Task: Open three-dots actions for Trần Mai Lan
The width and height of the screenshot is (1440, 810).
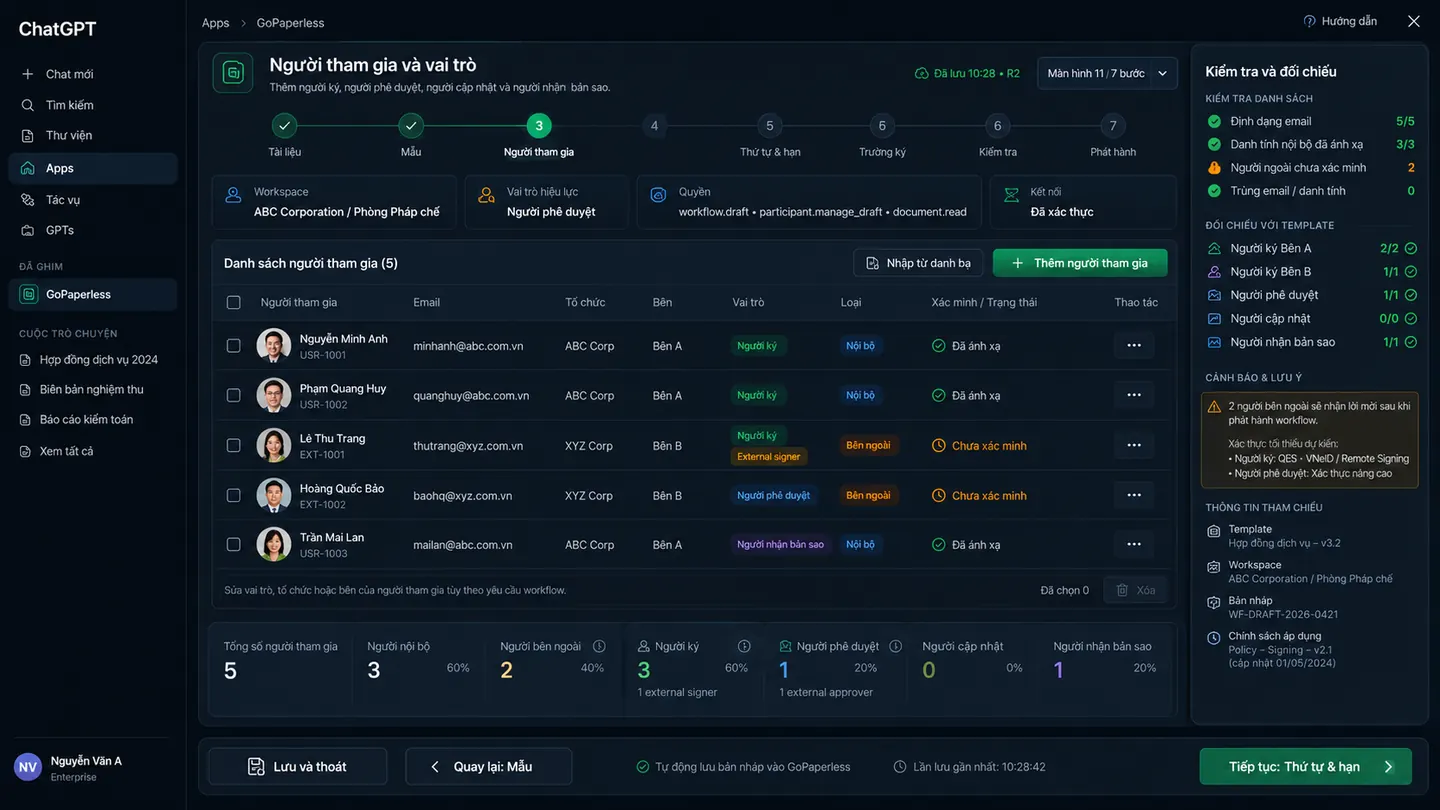Action: 1134,544
